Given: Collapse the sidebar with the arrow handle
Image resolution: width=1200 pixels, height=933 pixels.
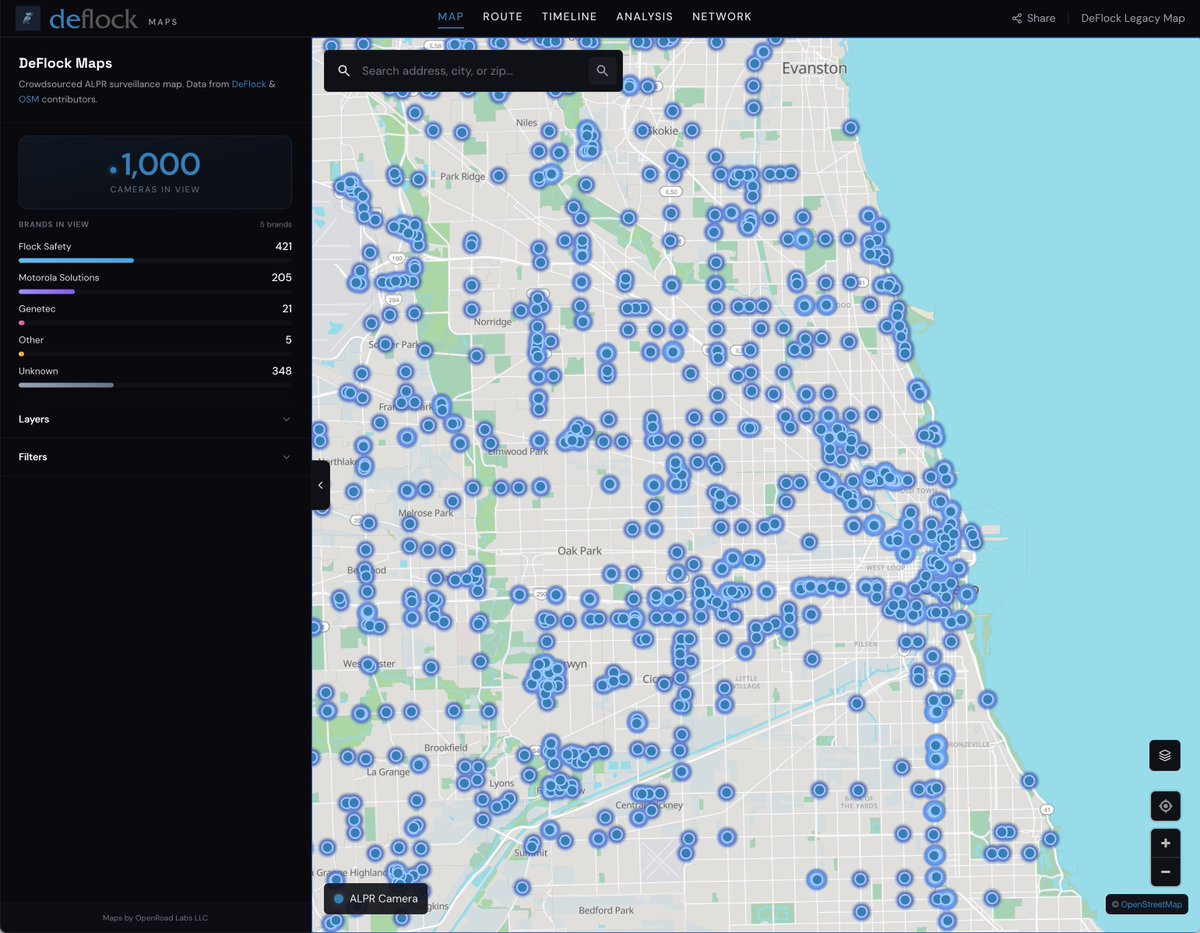Looking at the screenshot, I should point(320,485).
